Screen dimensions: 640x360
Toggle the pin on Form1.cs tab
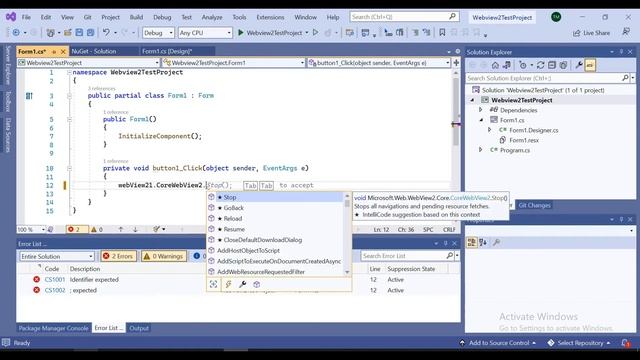[x=54, y=51]
